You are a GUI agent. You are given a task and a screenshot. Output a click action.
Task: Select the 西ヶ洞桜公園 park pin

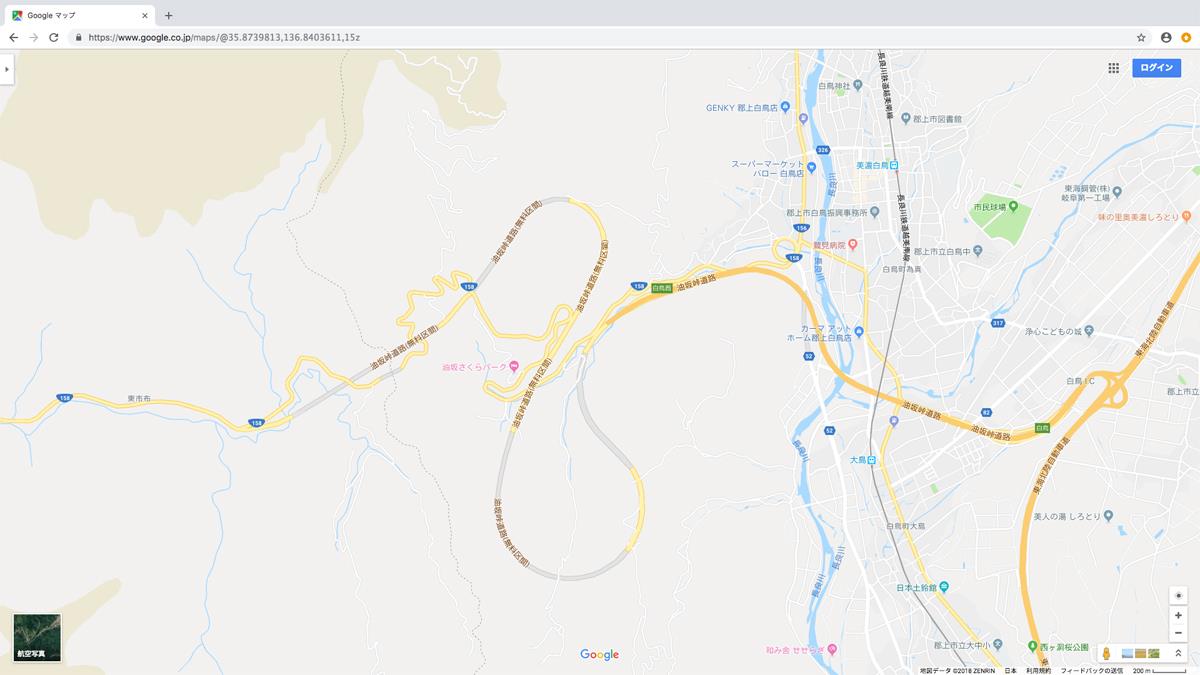pos(1033,647)
